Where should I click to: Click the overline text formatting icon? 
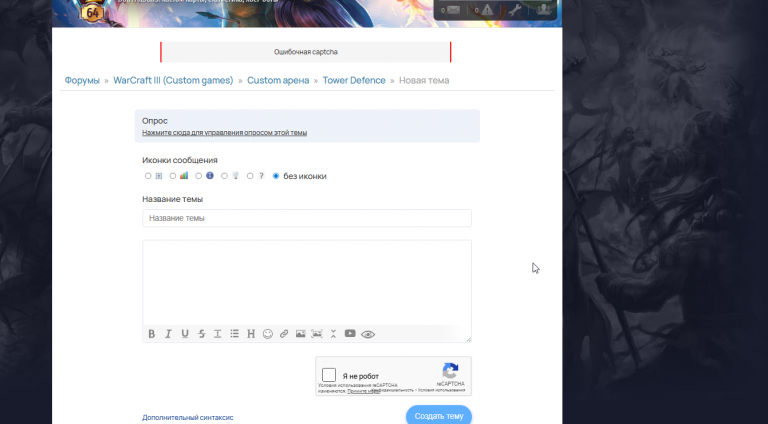217,334
